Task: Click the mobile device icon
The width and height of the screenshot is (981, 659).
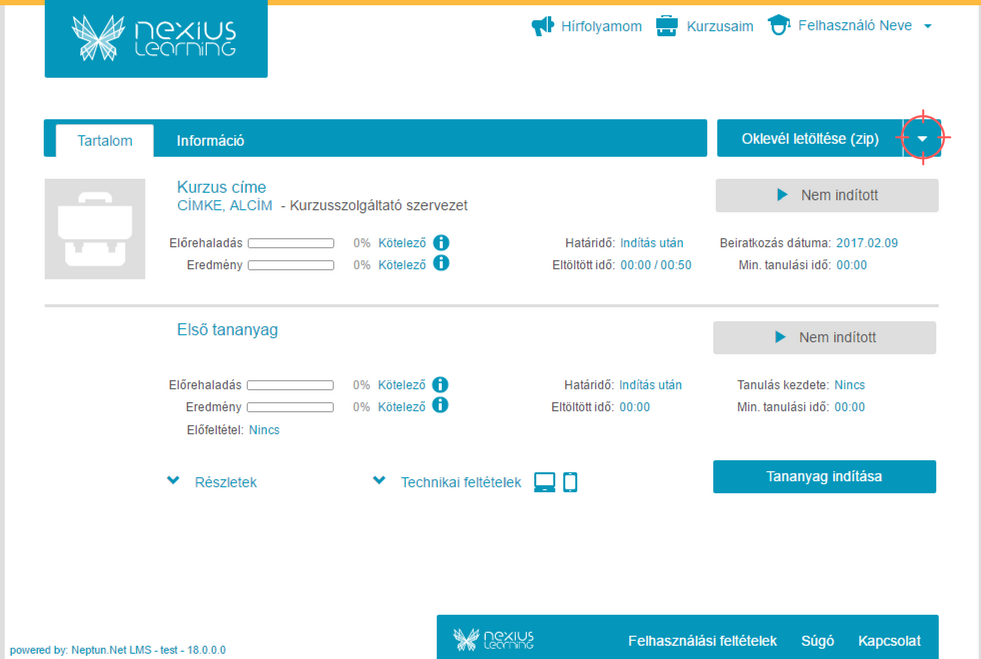Action: coord(570,482)
